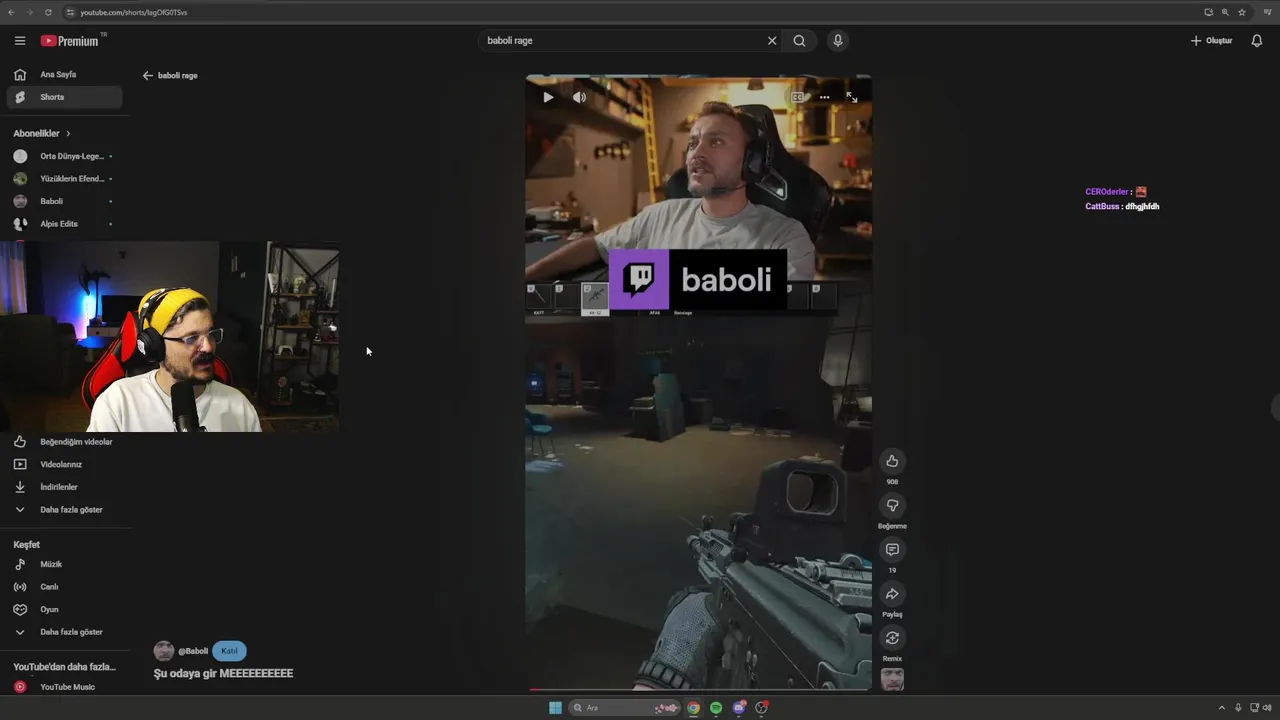
Task: Navigate back in the browser
Action: [x=11, y=12]
